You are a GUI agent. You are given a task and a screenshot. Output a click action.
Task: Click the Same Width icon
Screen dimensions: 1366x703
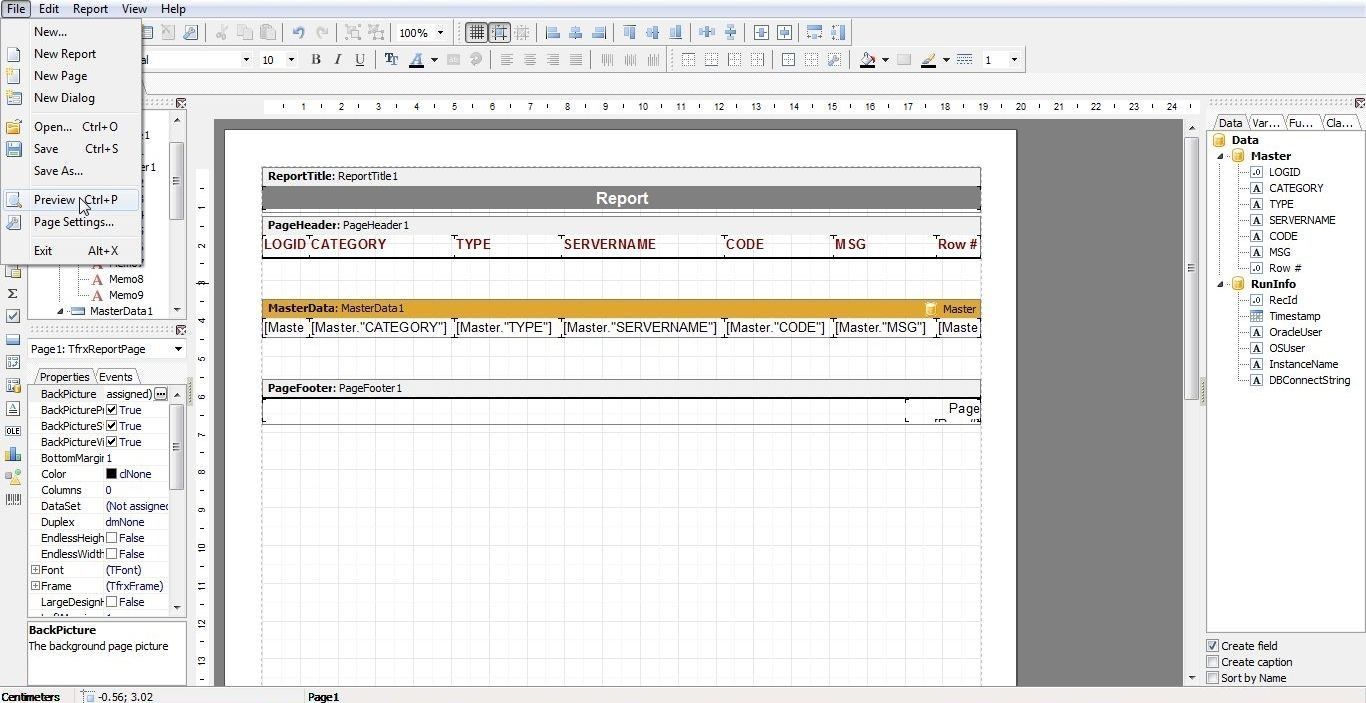pos(815,32)
